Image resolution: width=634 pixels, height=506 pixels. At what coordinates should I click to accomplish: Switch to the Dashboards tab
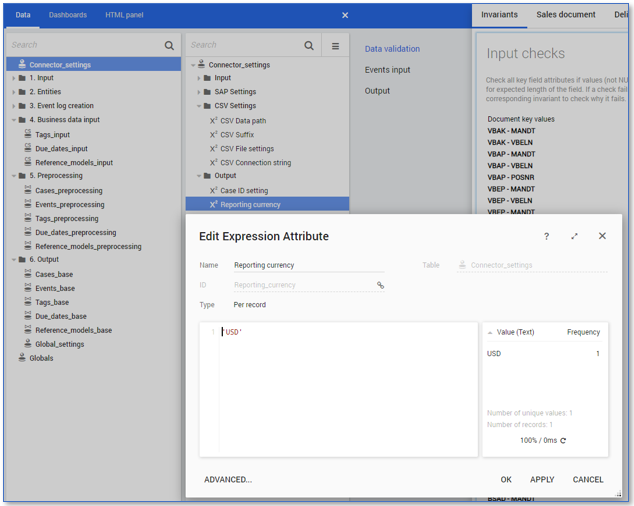[x=68, y=15]
